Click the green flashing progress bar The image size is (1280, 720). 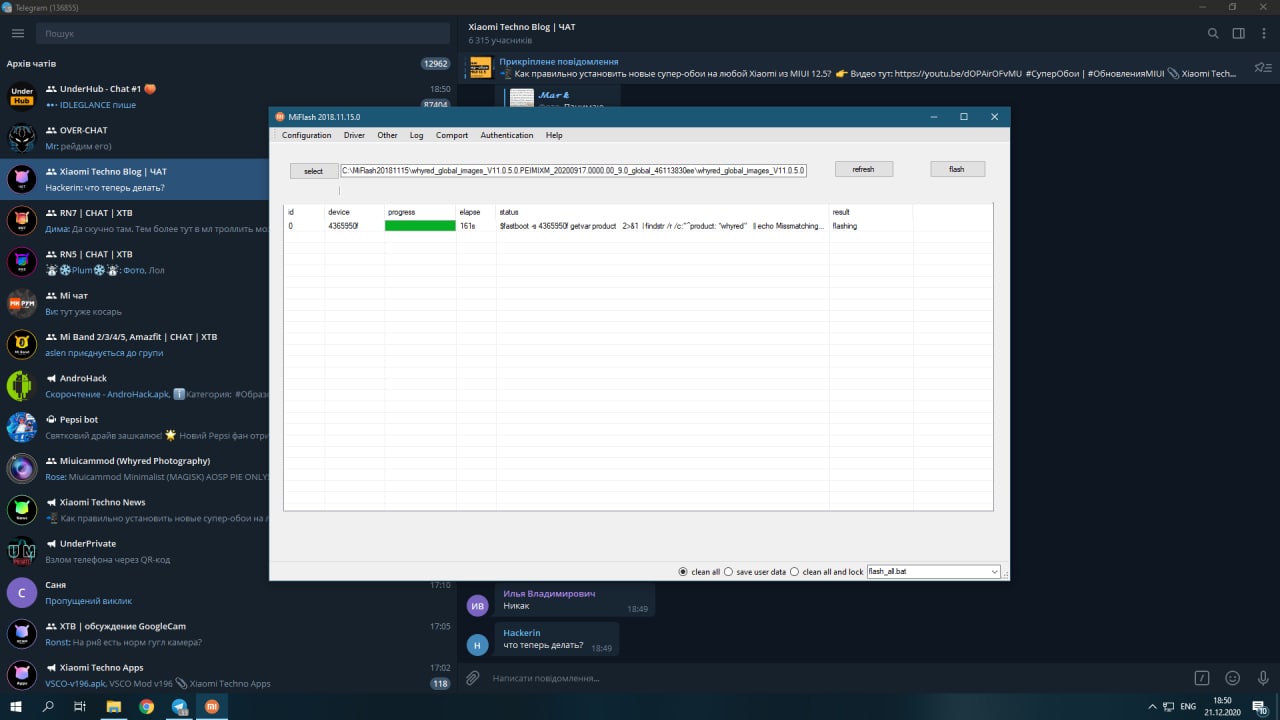point(420,226)
